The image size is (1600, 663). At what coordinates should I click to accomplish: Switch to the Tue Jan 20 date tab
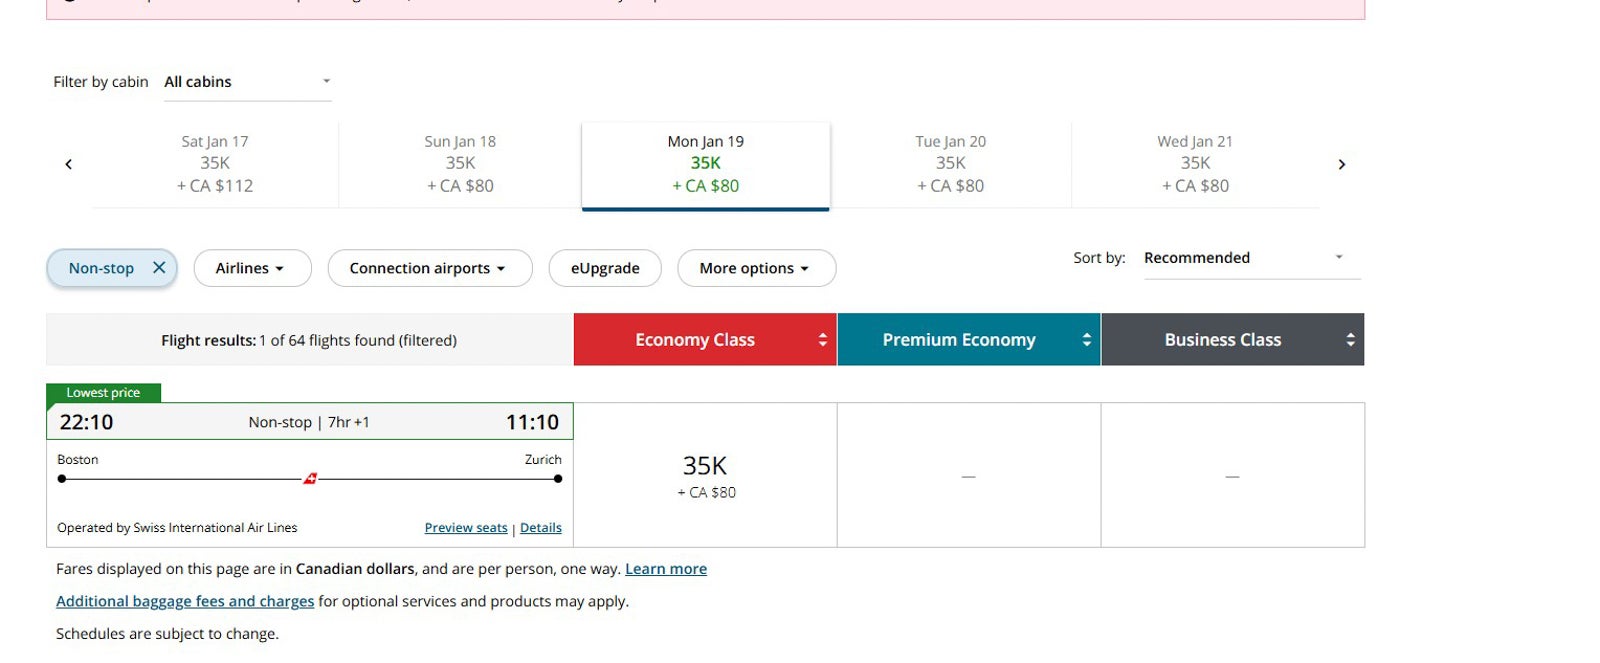coord(950,164)
